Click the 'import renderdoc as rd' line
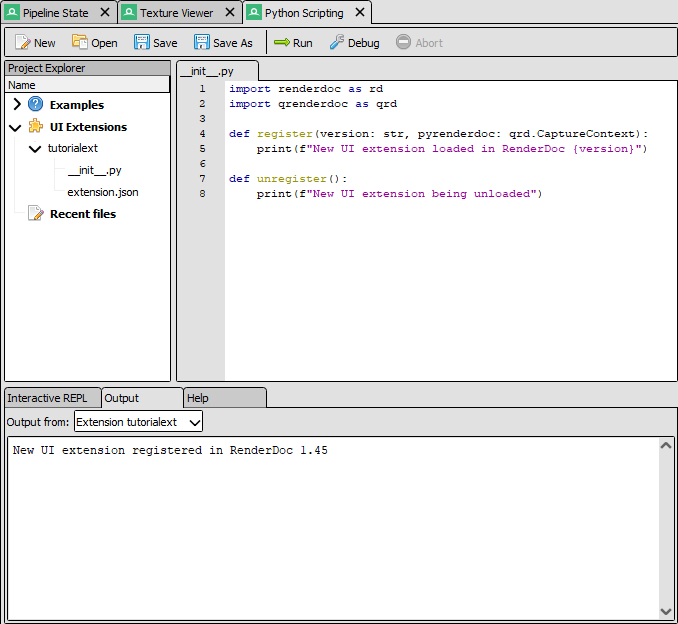678x624 pixels. click(x=306, y=89)
